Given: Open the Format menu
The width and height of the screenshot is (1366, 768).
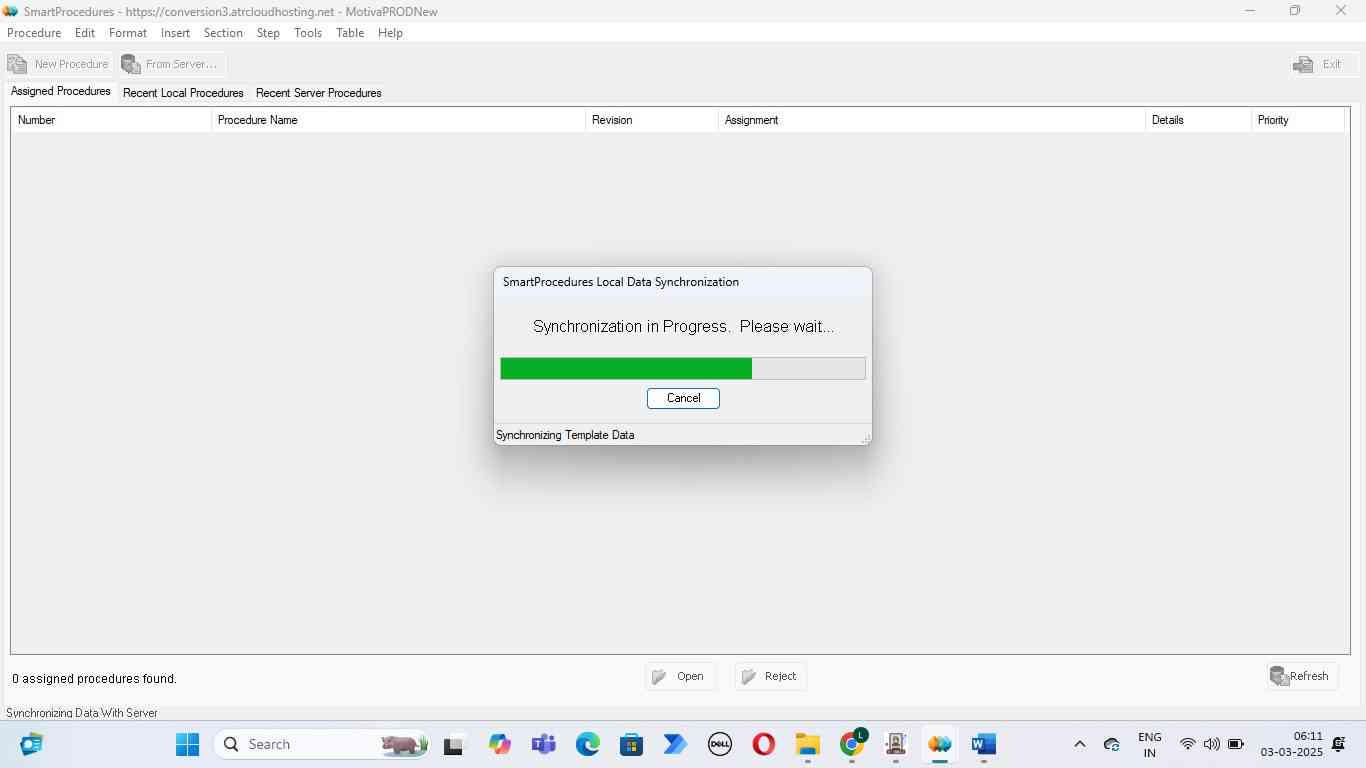Looking at the screenshot, I should (x=128, y=33).
